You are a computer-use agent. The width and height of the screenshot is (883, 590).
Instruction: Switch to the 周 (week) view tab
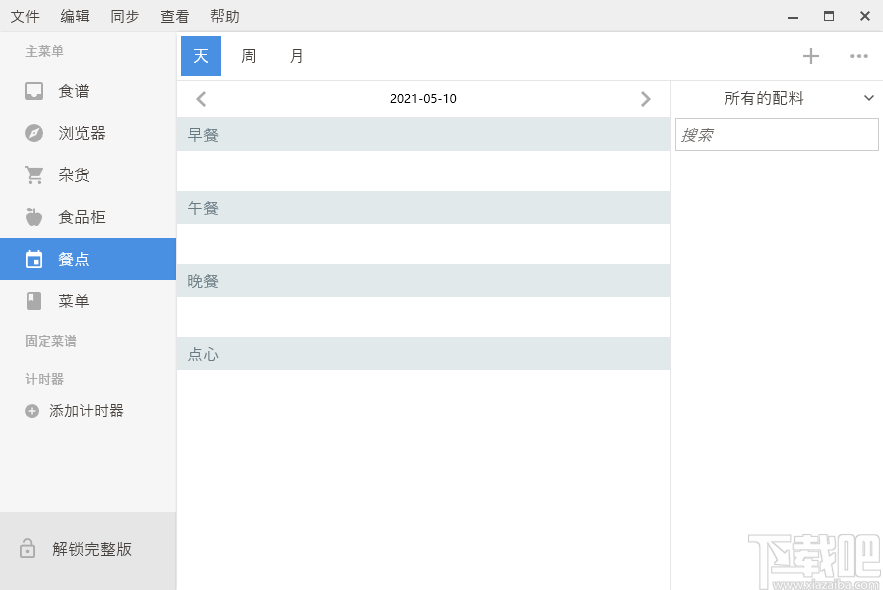tap(248, 56)
